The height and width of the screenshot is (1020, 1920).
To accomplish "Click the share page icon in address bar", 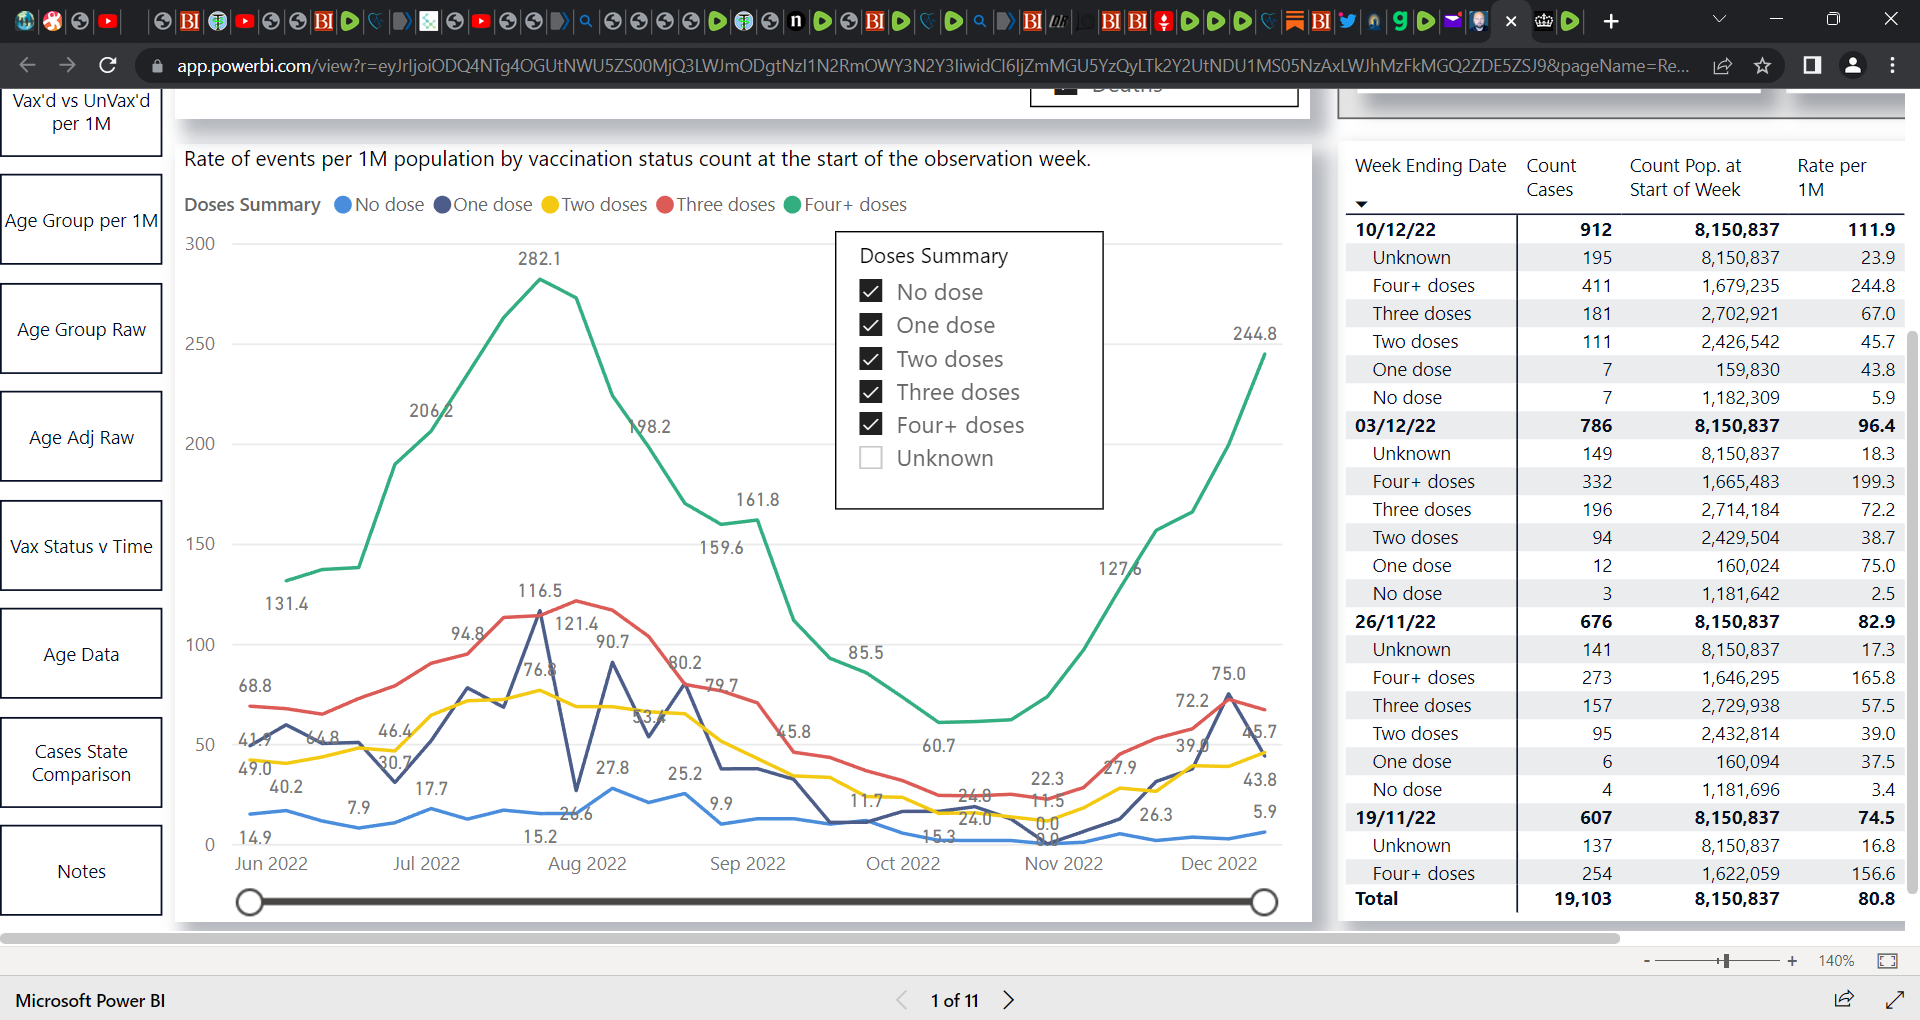I will (1722, 66).
